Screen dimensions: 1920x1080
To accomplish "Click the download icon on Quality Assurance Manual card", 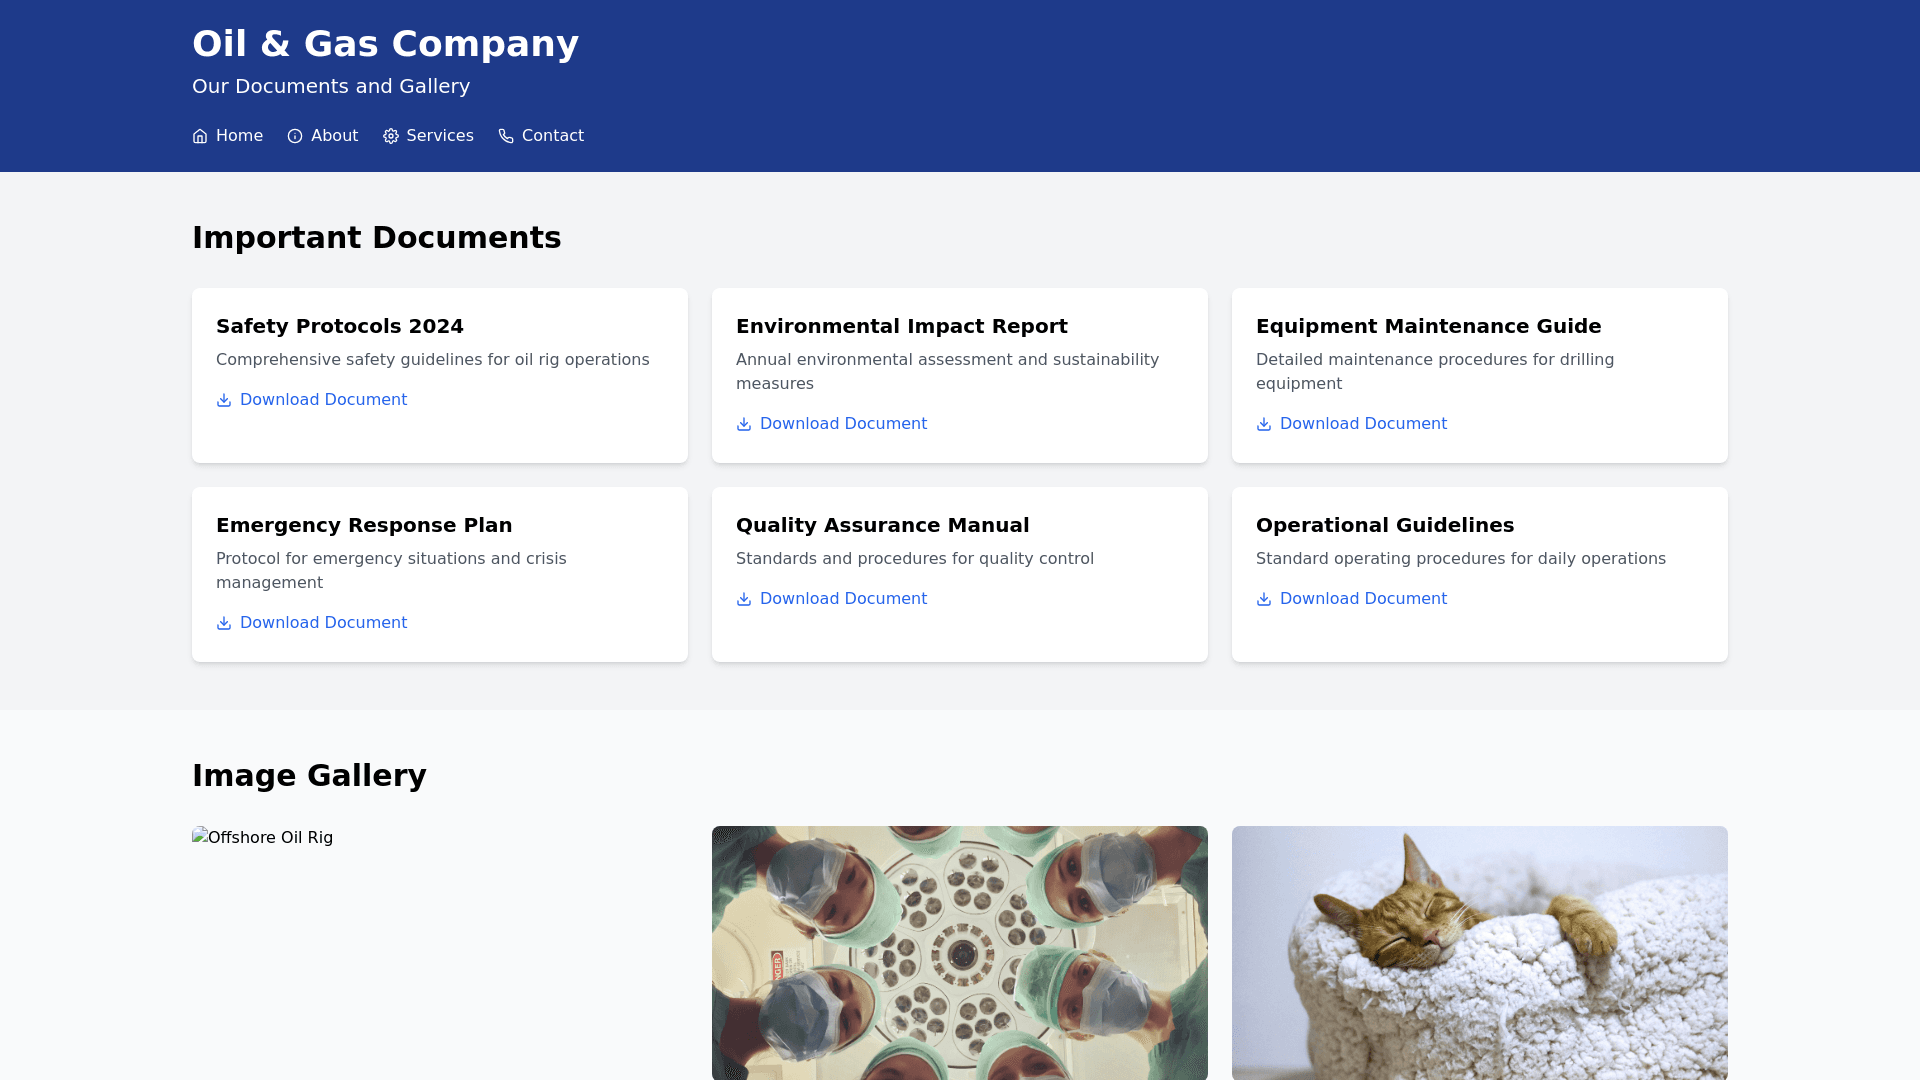I will point(743,599).
